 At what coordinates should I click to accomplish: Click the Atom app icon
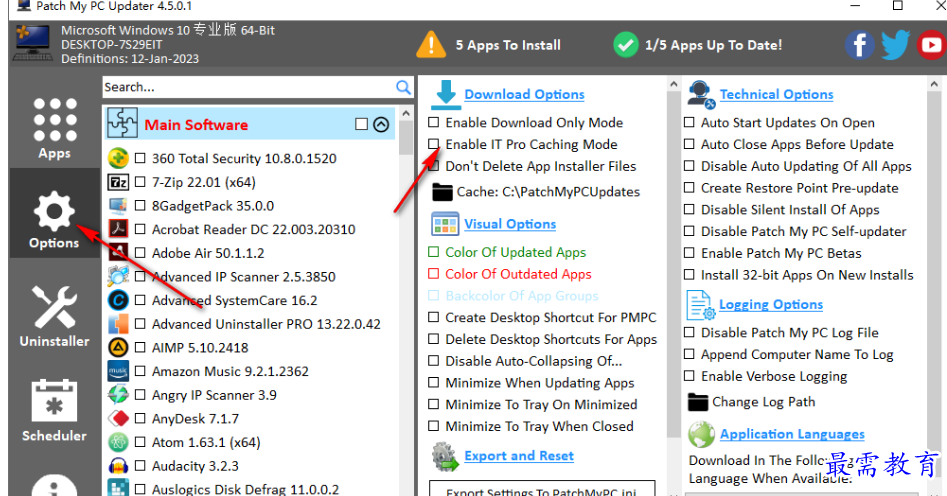pos(118,442)
